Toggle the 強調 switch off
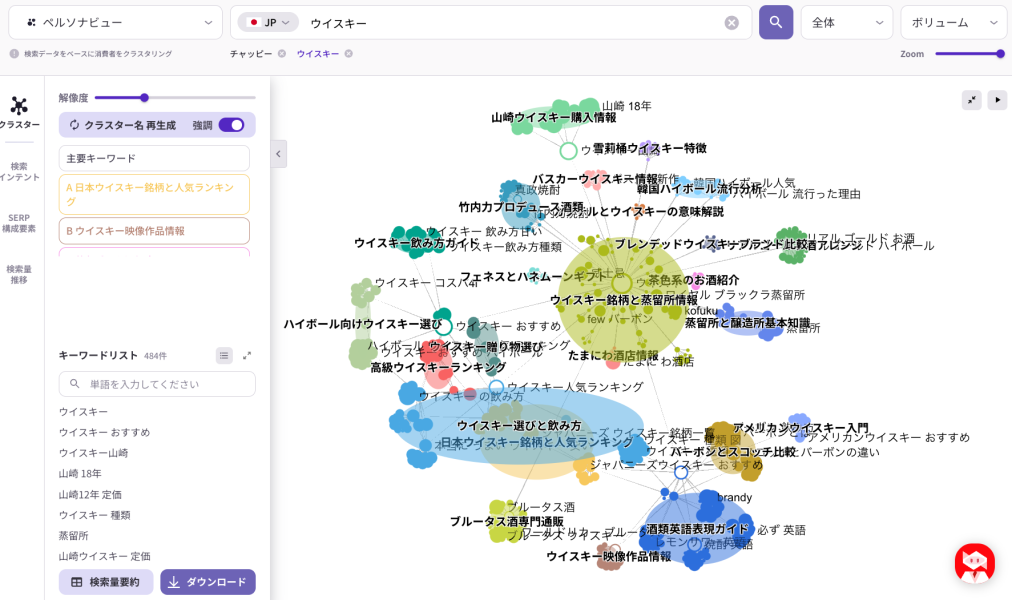This screenshot has width=1012, height=600. [x=231, y=125]
